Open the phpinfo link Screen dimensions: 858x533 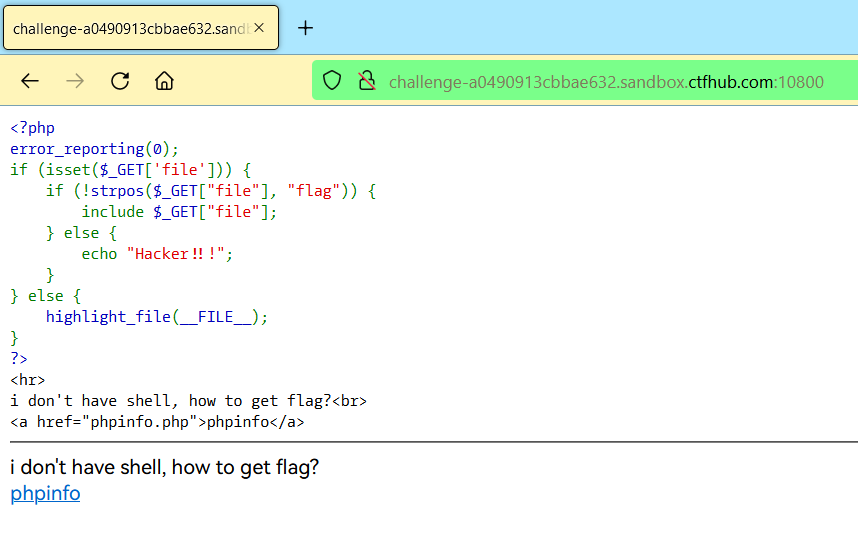45,493
